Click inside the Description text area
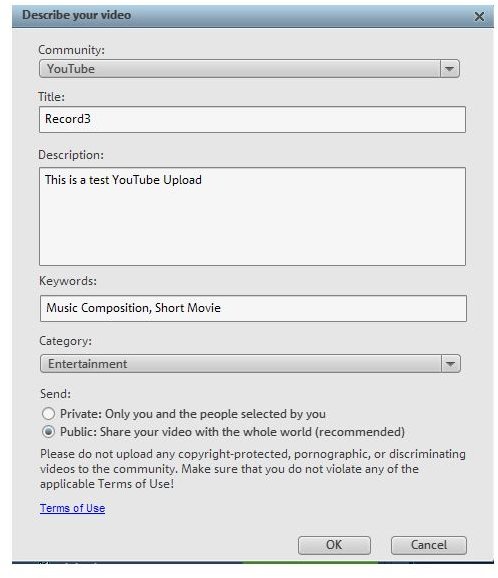This screenshot has width=498, height=578. pyautogui.click(x=252, y=216)
